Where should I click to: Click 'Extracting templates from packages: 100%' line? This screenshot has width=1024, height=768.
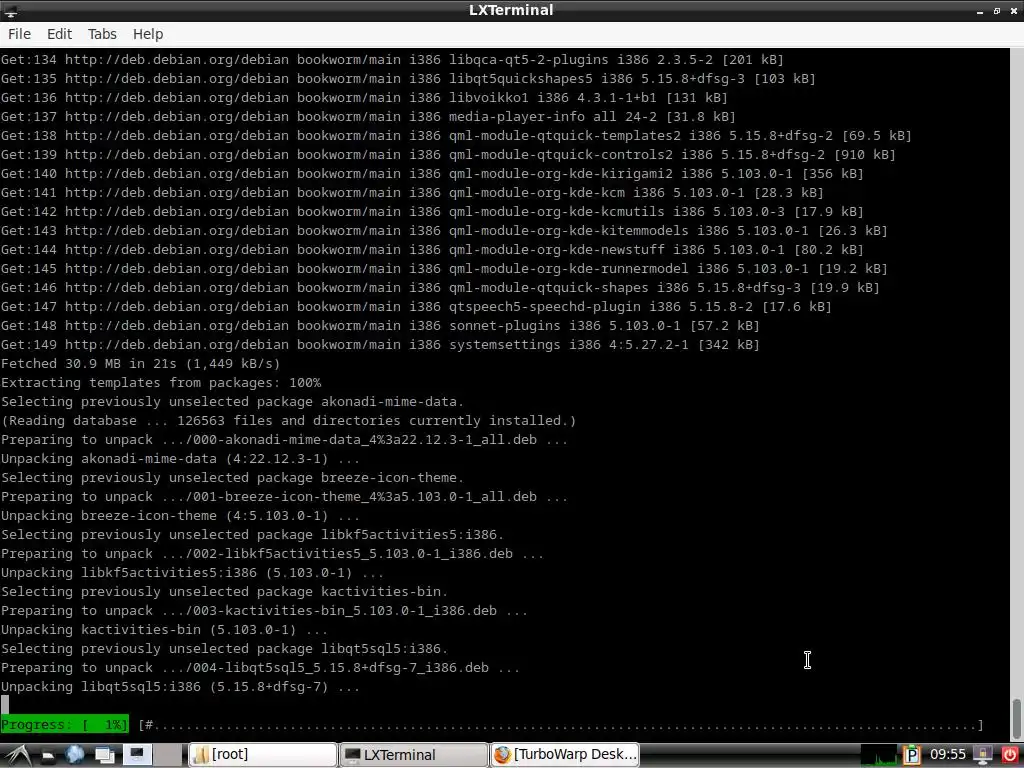(161, 383)
